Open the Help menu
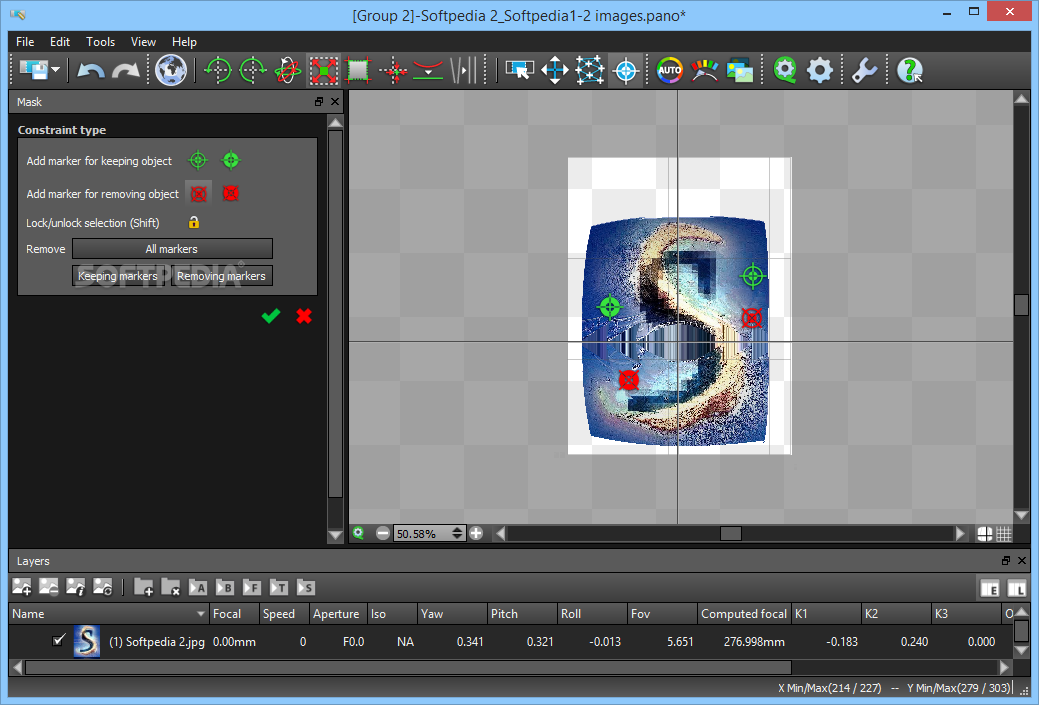 pyautogui.click(x=184, y=42)
